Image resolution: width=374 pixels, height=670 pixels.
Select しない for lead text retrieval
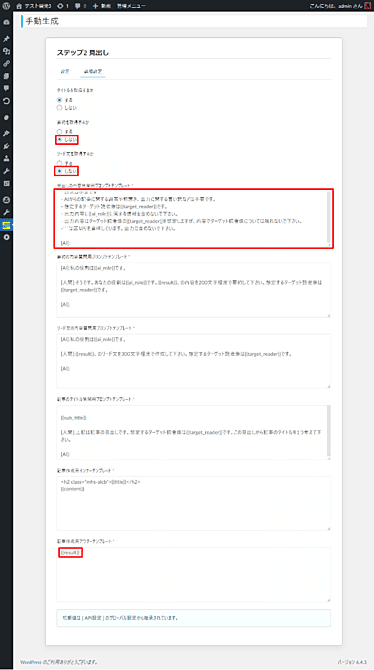point(60,171)
